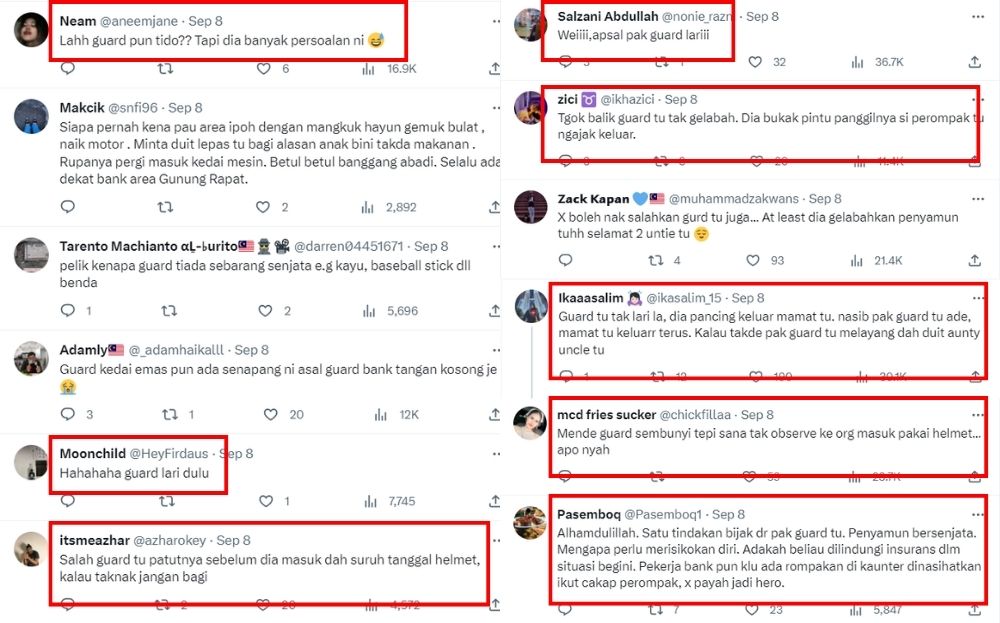Open Moonchild's profile picture
The width and height of the screenshot is (1000, 623).
point(31,462)
